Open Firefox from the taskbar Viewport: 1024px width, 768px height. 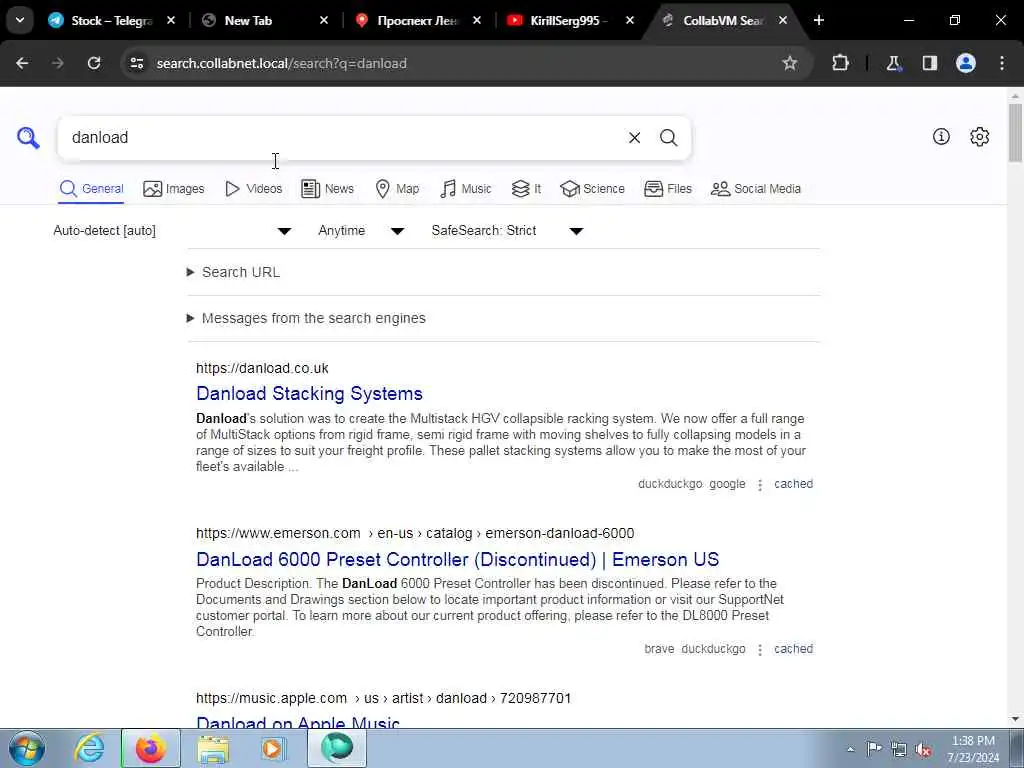point(150,748)
